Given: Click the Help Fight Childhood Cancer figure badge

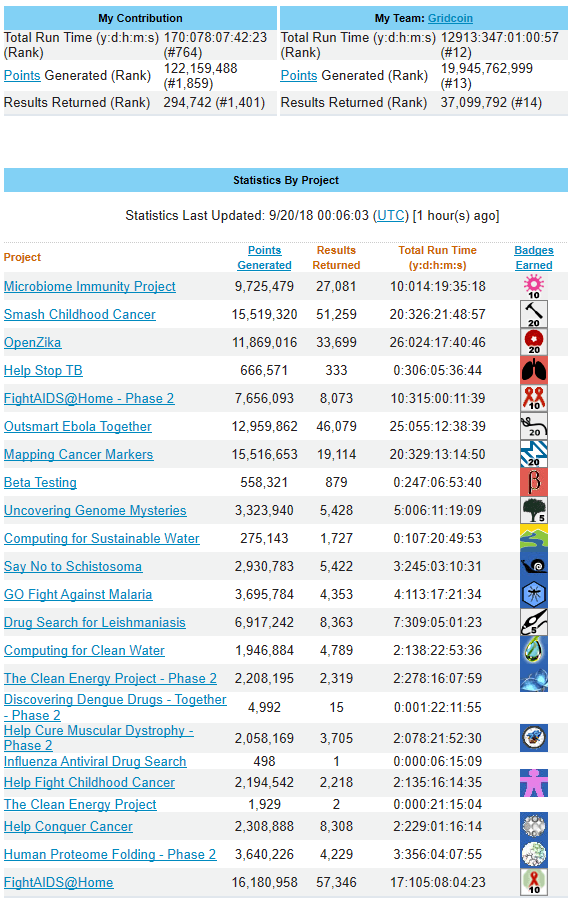Looking at the screenshot, I should point(534,782).
